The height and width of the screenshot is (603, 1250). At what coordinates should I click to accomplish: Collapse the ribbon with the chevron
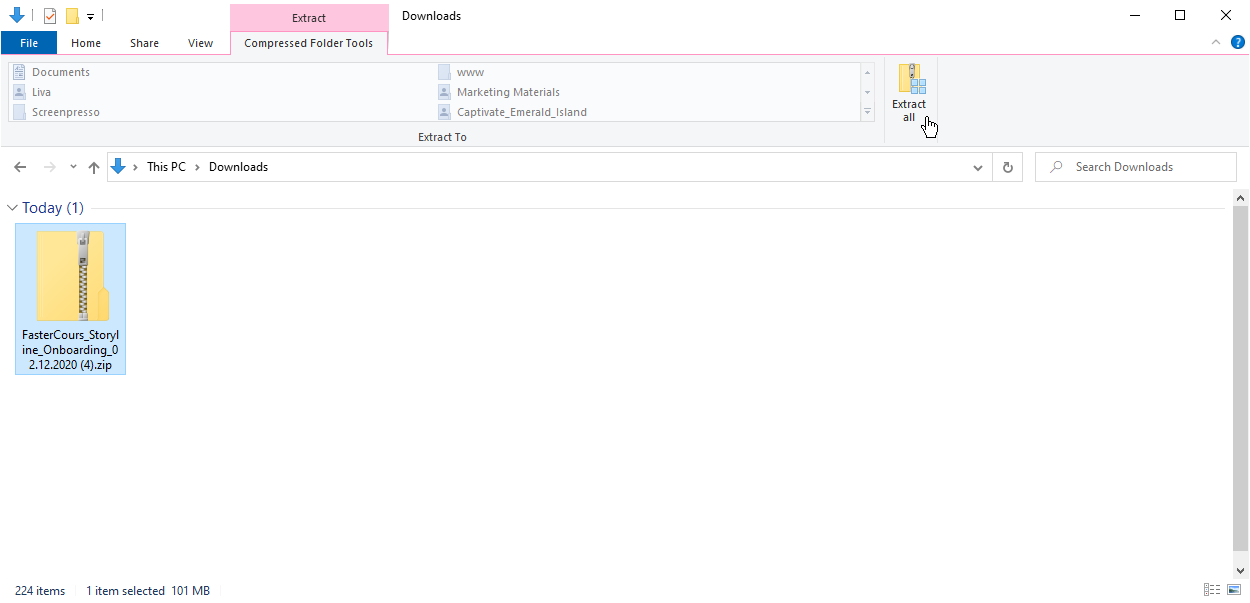(x=1216, y=42)
